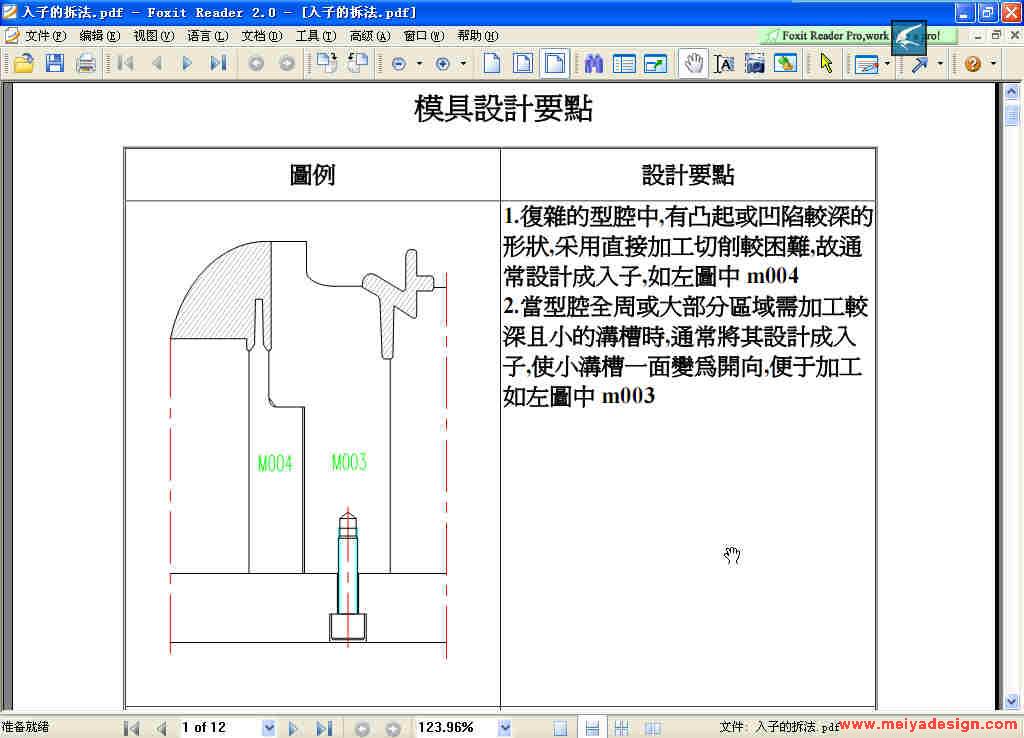Click the Save diskette icon
This screenshot has height=738, width=1024.
(x=54, y=64)
